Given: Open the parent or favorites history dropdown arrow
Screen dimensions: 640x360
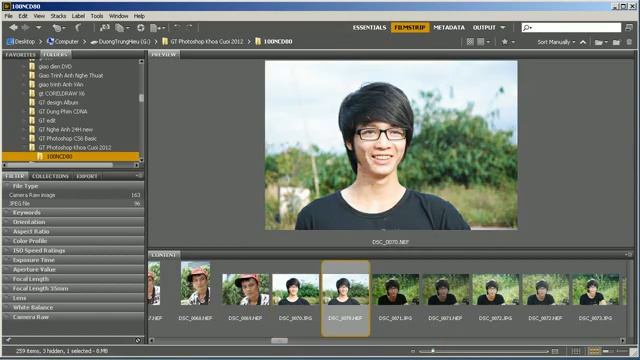Looking at the screenshot, I should 38,28.
